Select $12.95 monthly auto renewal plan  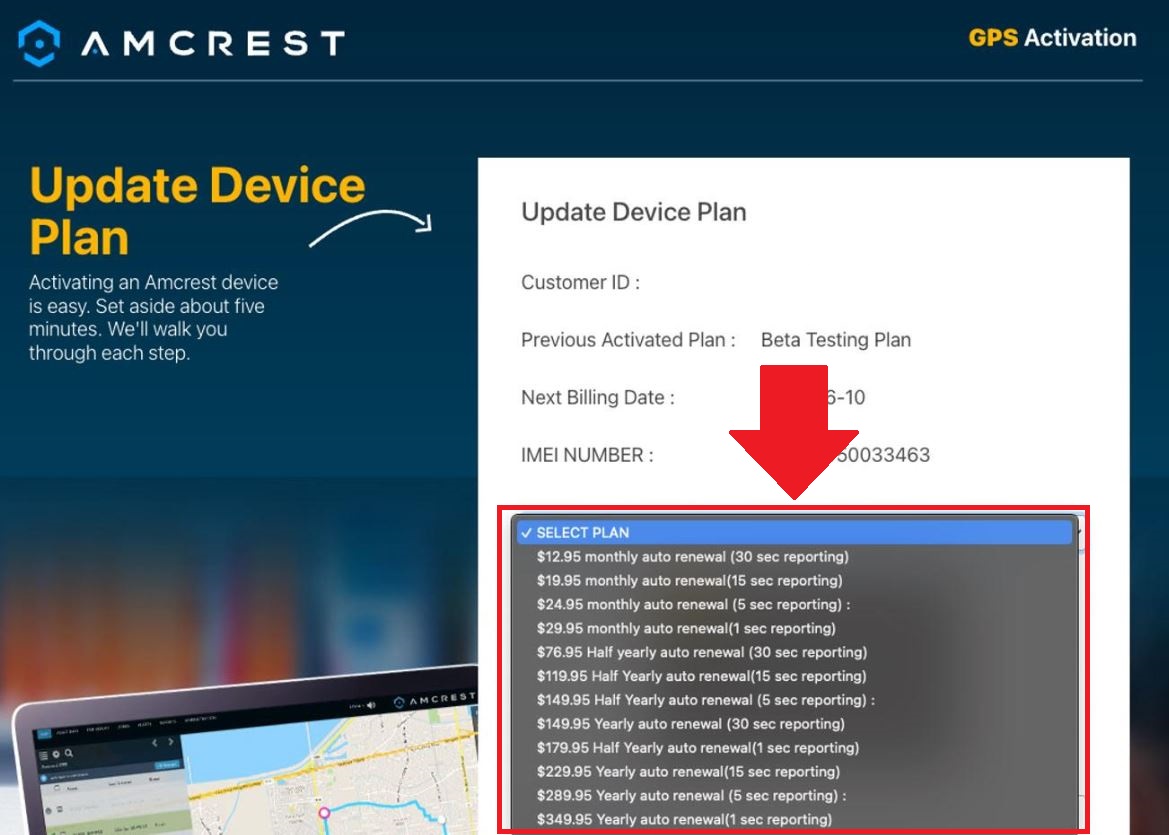(x=793, y=557)
